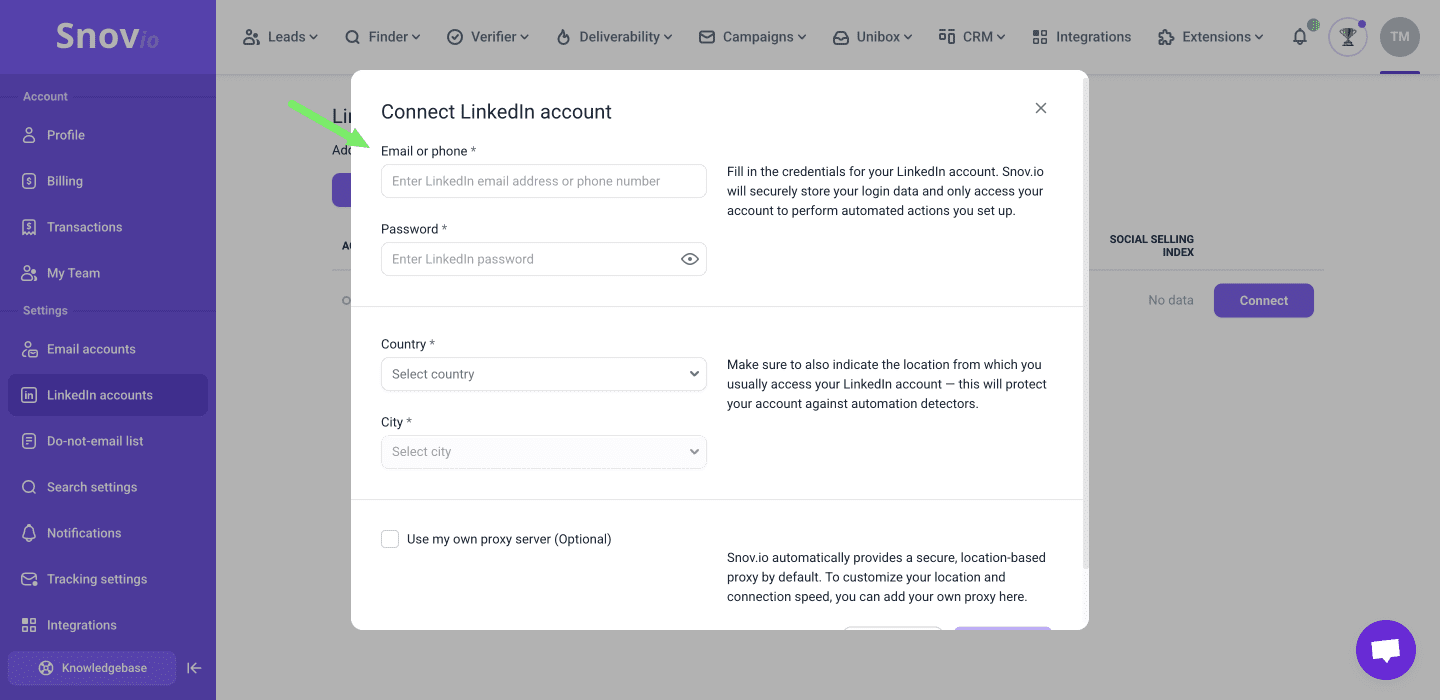Click the dialog's vertical scrollbar
This screenshot has width=1440, height=700.
(x=1085, y=330)
